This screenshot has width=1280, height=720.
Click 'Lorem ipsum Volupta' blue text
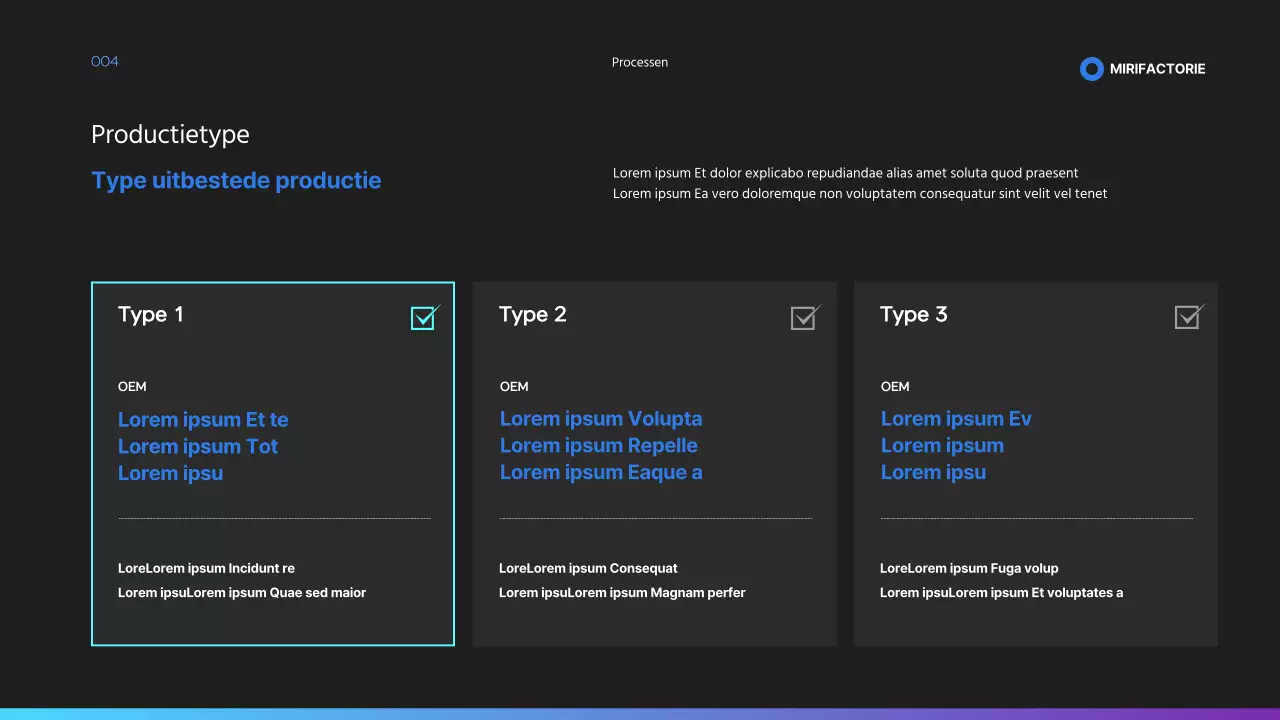(601, 419)
